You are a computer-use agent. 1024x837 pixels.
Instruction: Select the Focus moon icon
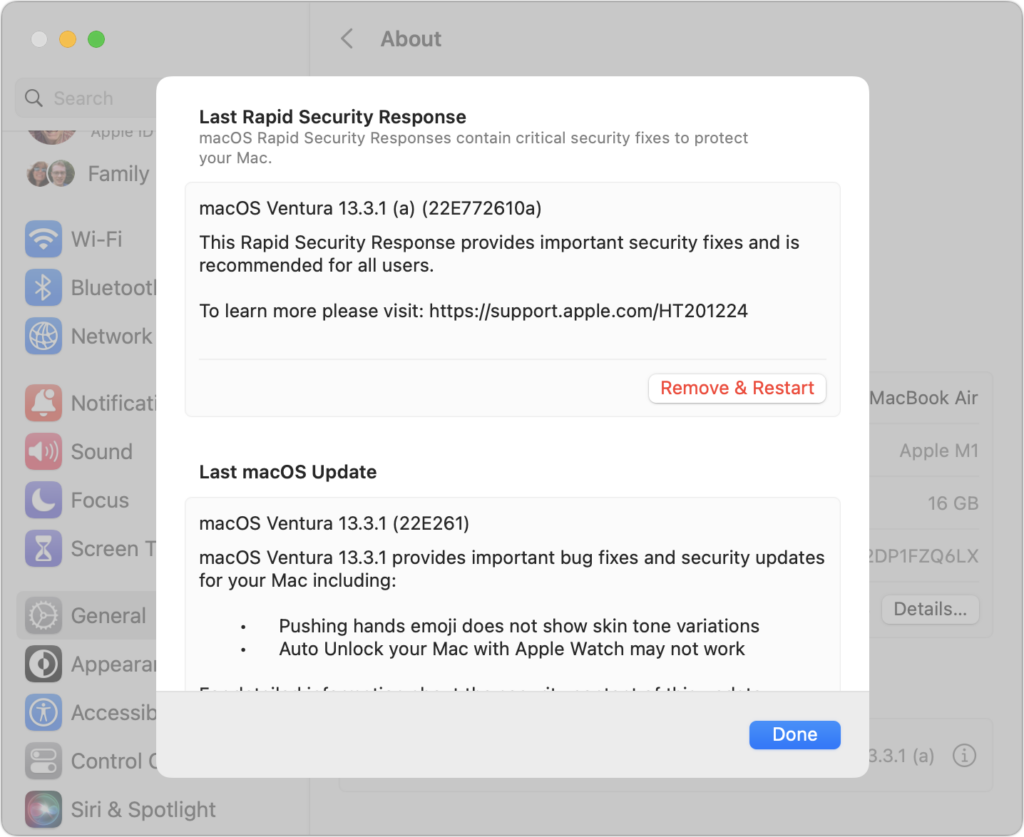[43, 500]
